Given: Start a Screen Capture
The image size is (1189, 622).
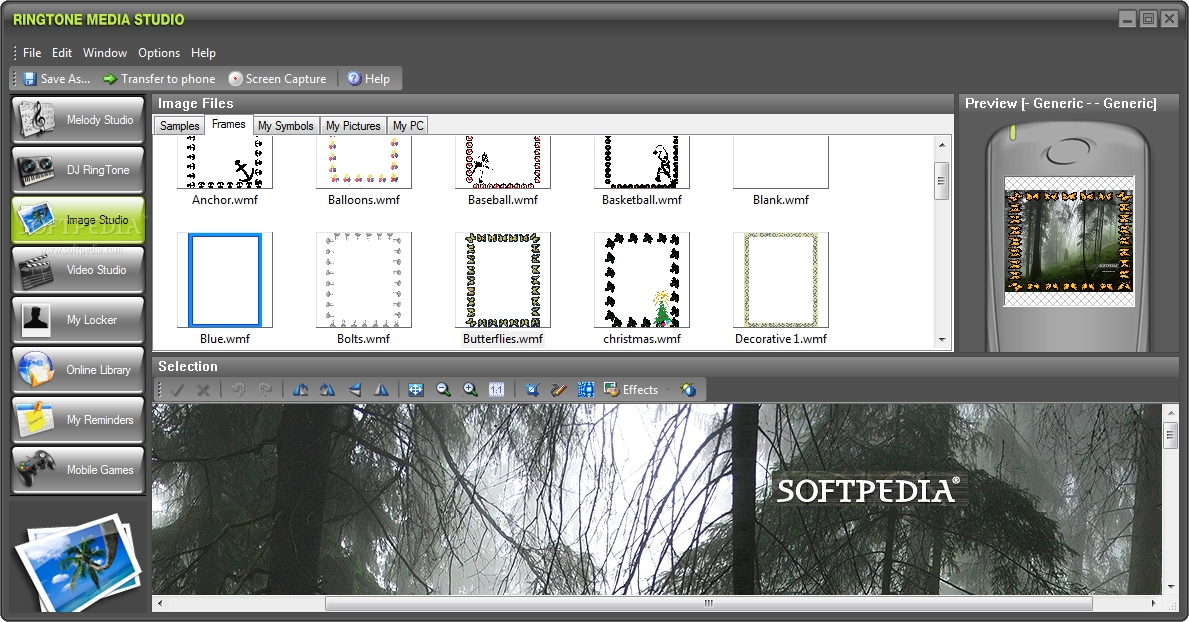Looking at the screenshot, I should click(x=278, y=79).
